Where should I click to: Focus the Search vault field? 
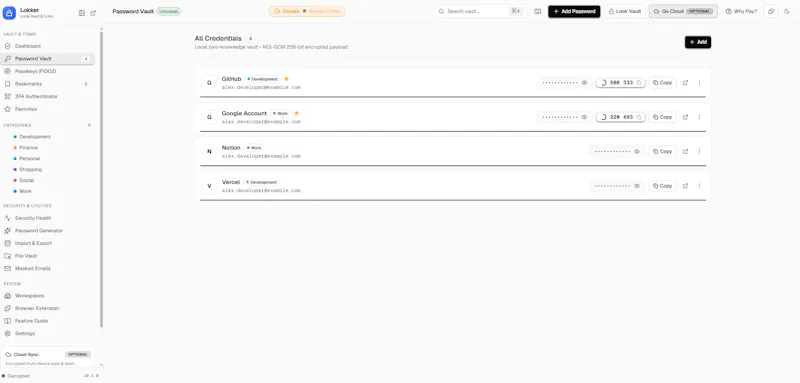pos(480,11)
